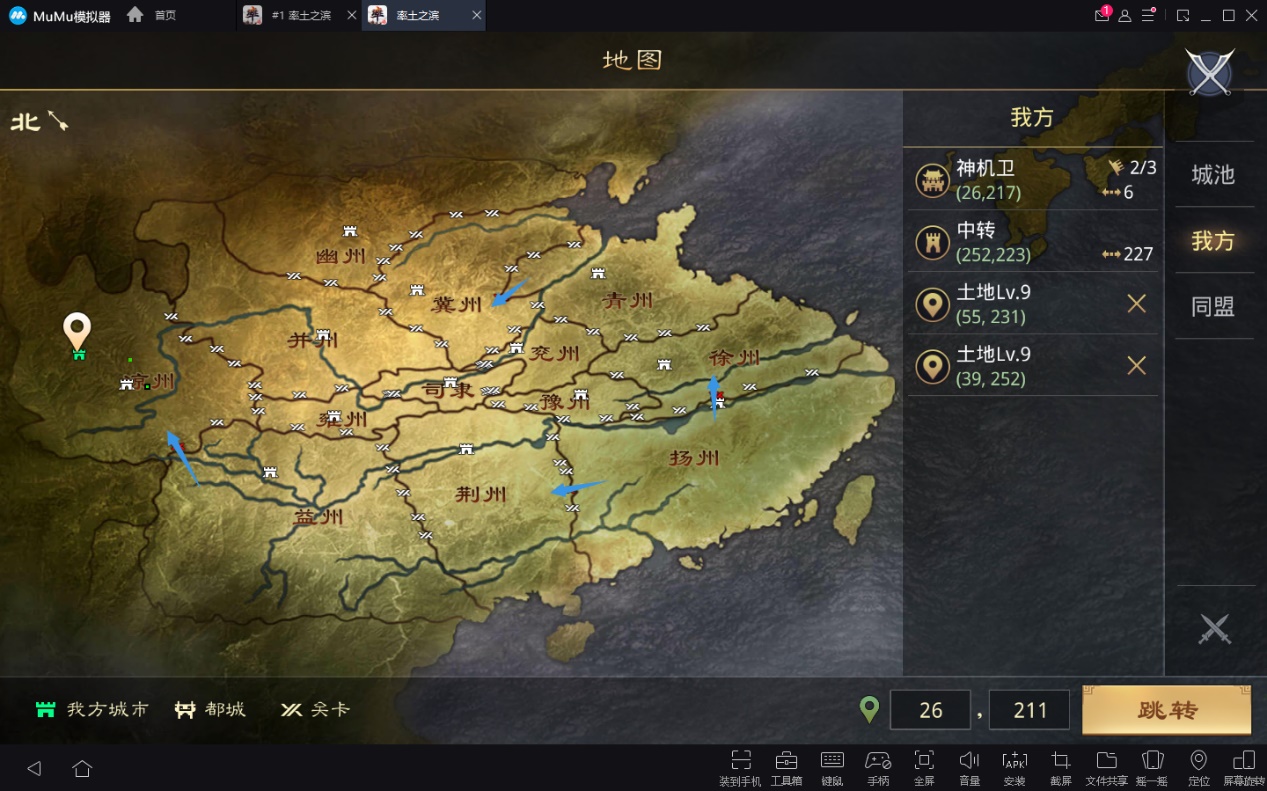
Task: Go to emulator 首页 home tab
Action: (x=152, y=15)
